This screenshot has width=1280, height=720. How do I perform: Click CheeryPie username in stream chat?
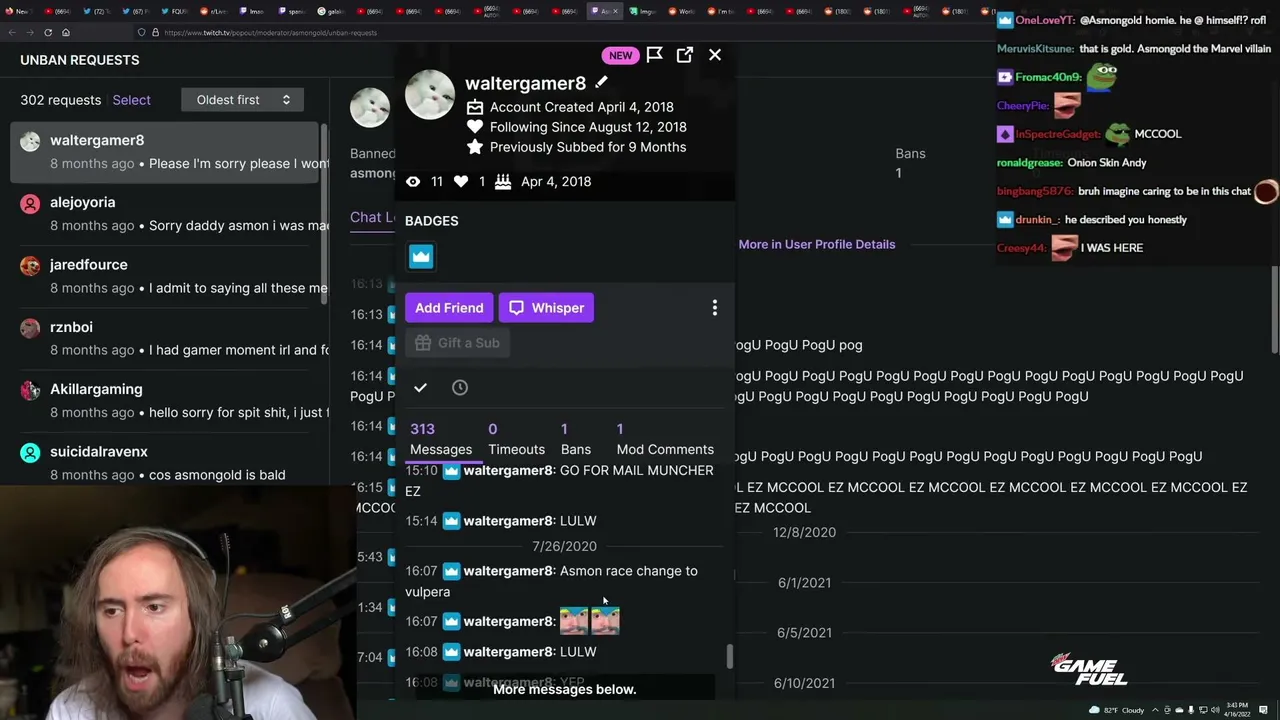1022,105
